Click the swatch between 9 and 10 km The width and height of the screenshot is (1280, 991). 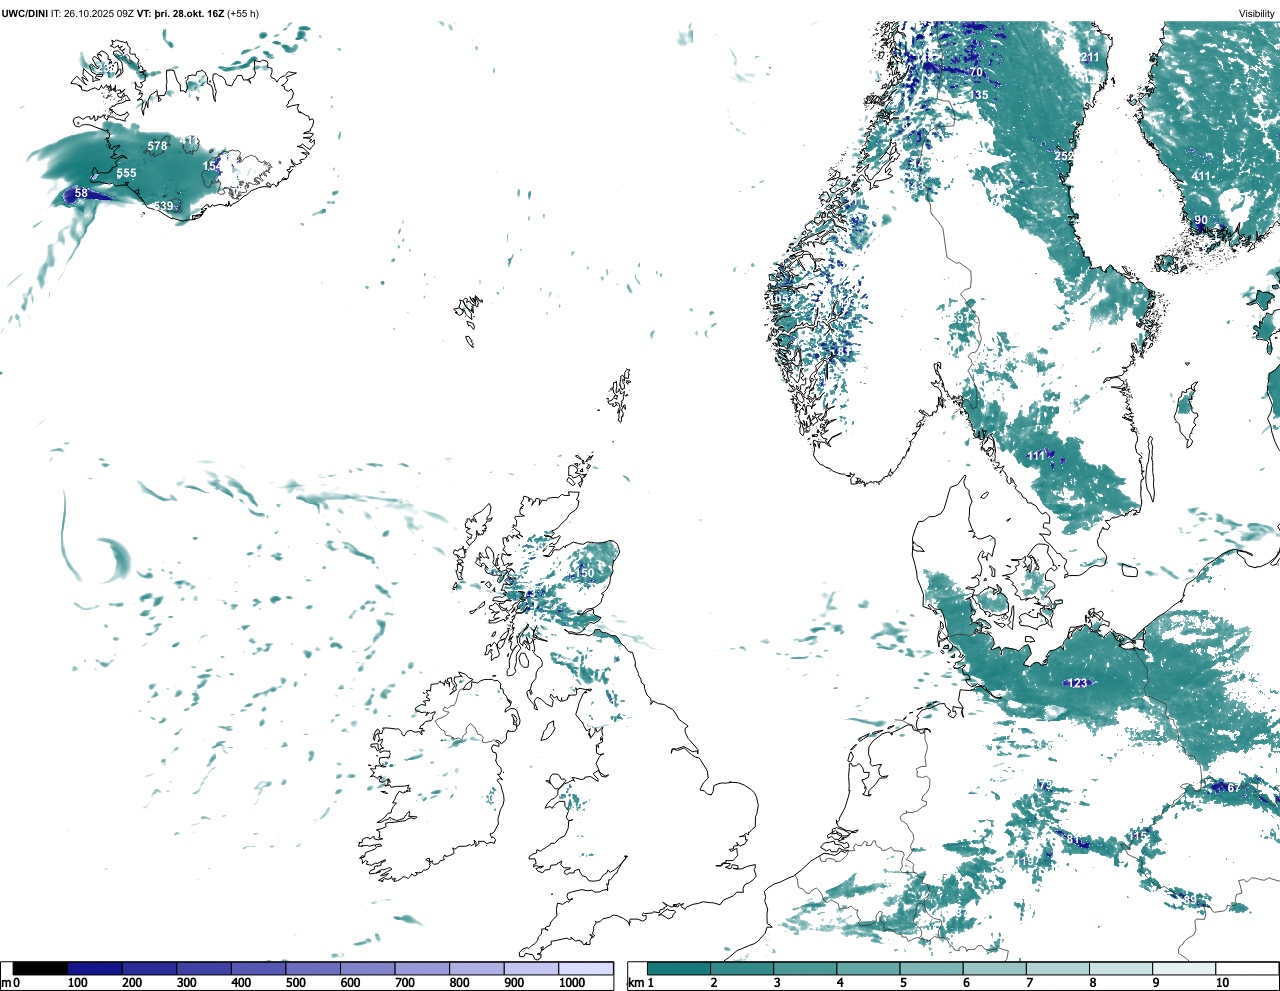tap(1185, 968)
